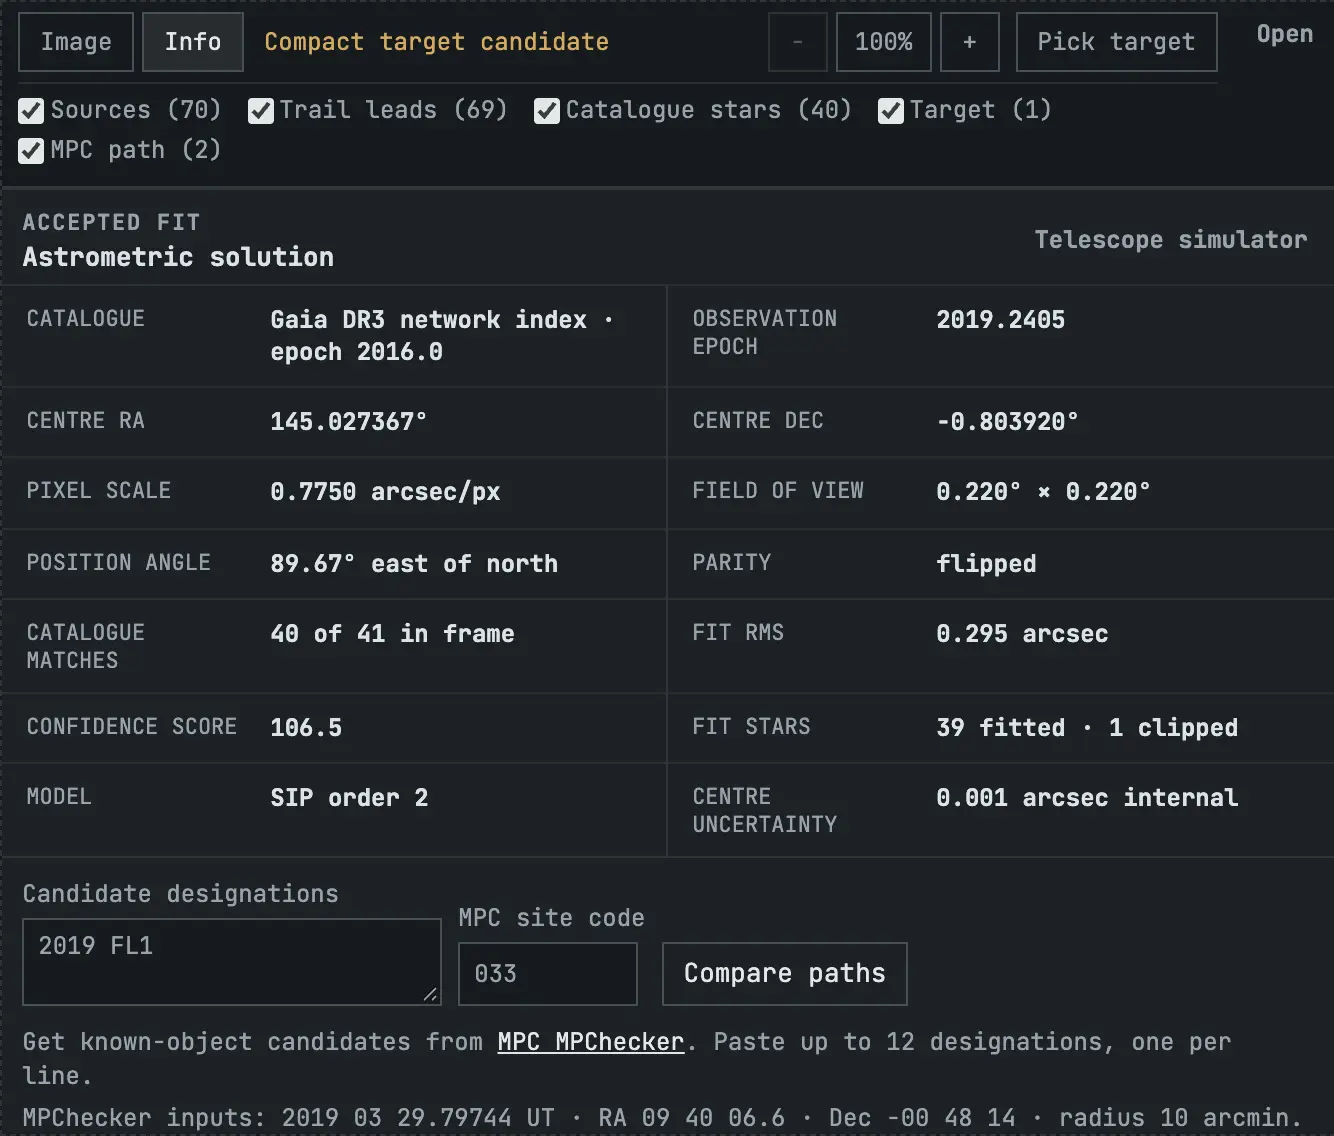Click the Telescope simulator label
This screenshot has height=1136, width=1334.
(1171, 240)
